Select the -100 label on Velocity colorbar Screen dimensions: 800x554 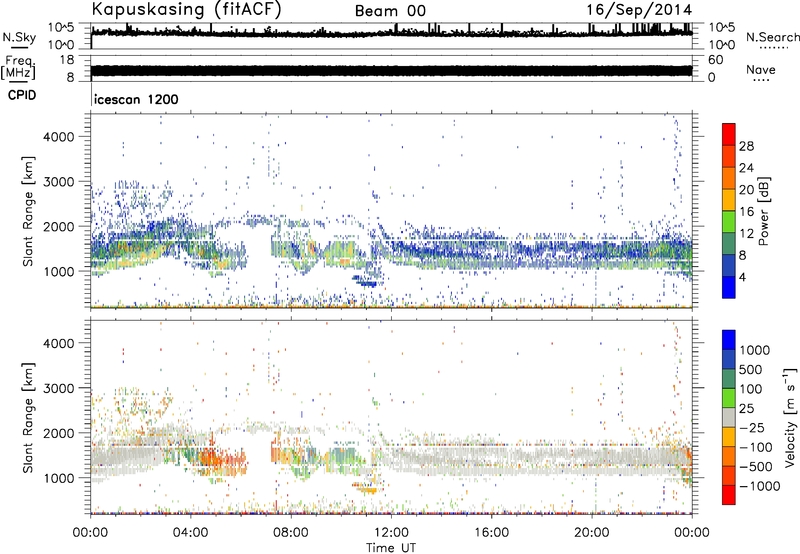pos(756,447)
